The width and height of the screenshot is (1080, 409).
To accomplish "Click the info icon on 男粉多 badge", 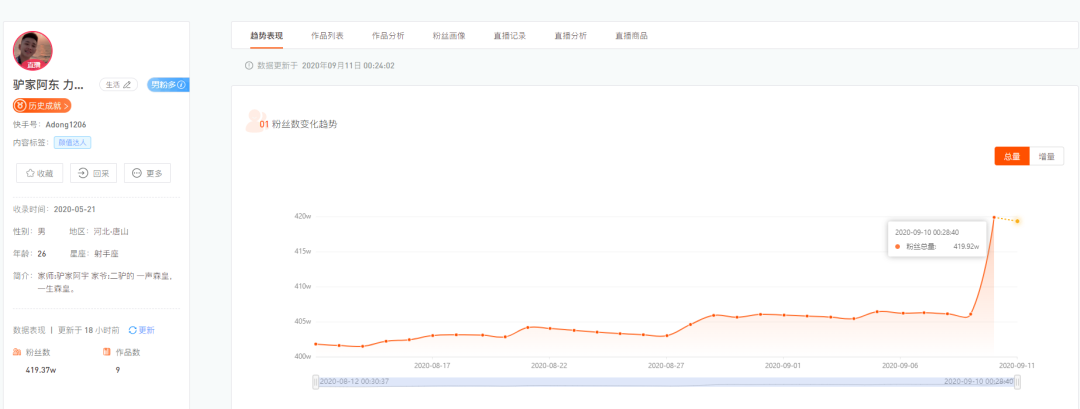I will click(181, 85).
